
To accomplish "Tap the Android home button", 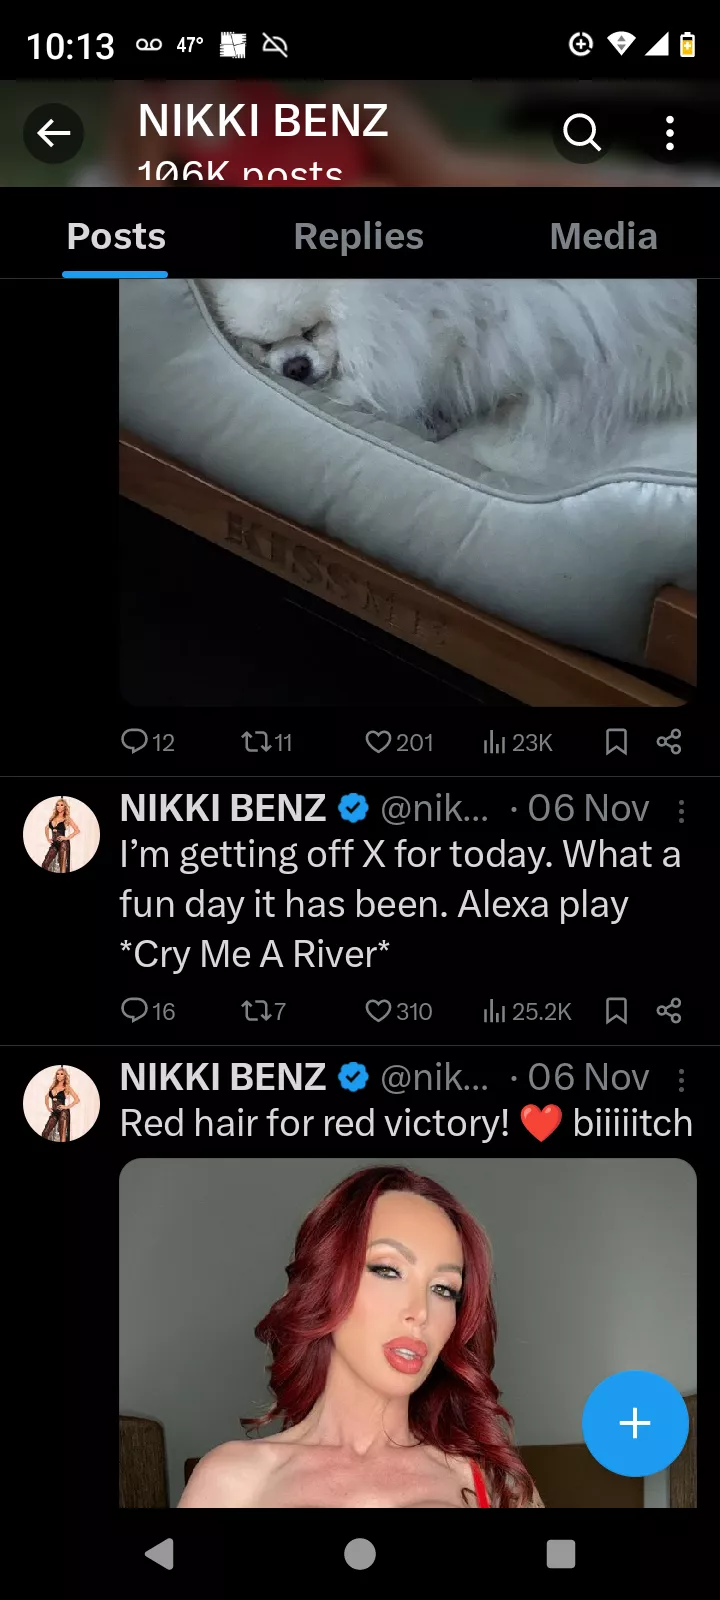I will pyautogui.click(x=360, y=1554).
